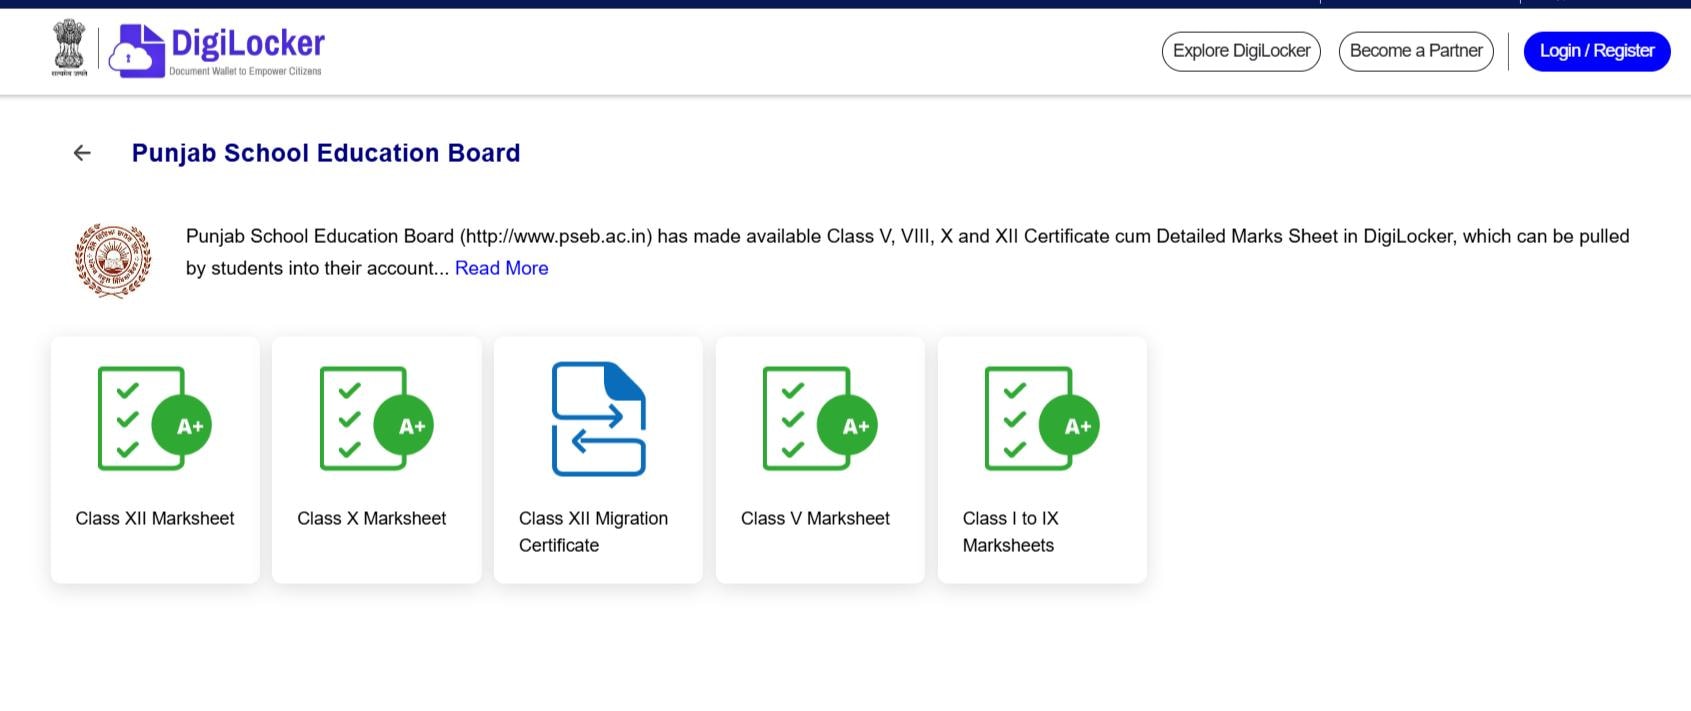The image size is (1691, 711).
Task: Click the Class XII Migration Certificate label
Action: coord(593,532)
